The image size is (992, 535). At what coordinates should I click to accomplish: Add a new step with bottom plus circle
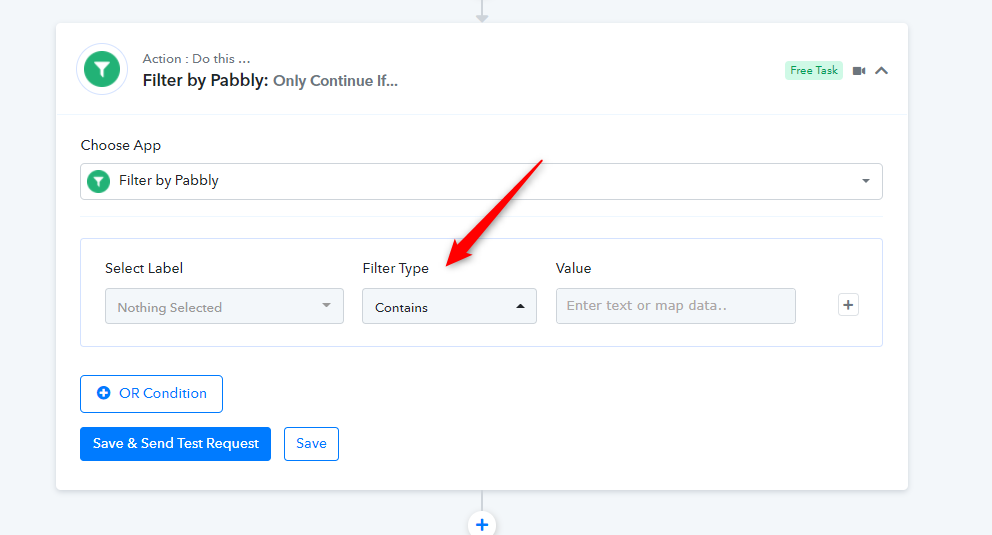click(x=482, y=525)
